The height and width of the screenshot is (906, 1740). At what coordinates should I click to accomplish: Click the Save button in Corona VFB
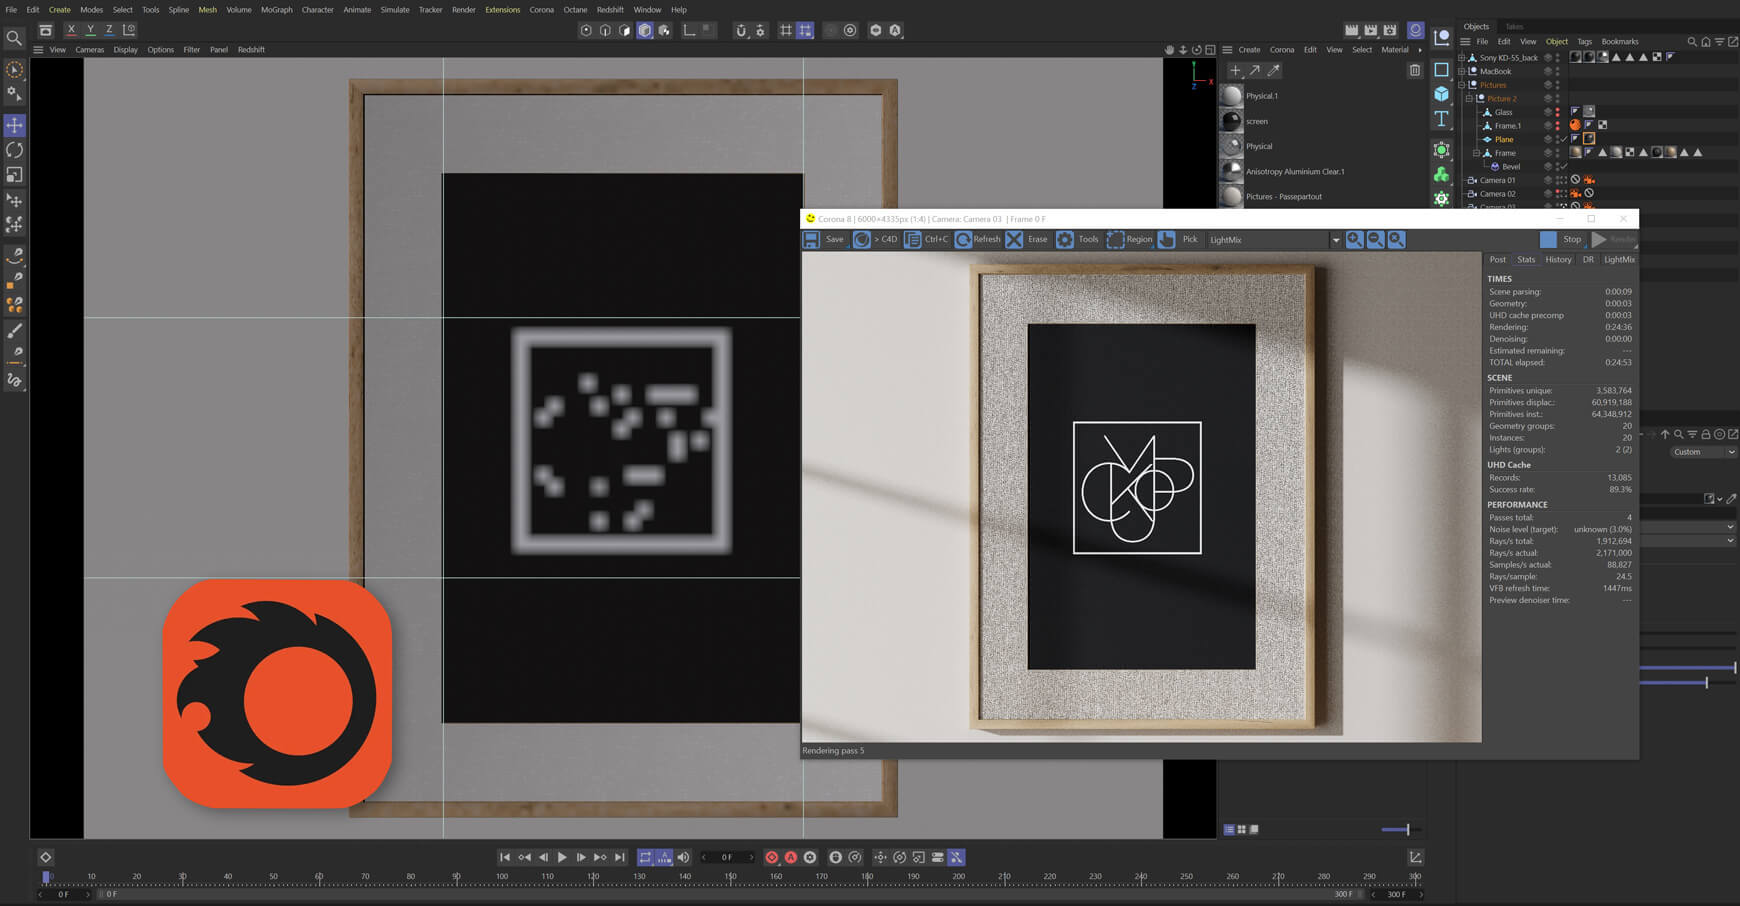[x=825, y=239]
